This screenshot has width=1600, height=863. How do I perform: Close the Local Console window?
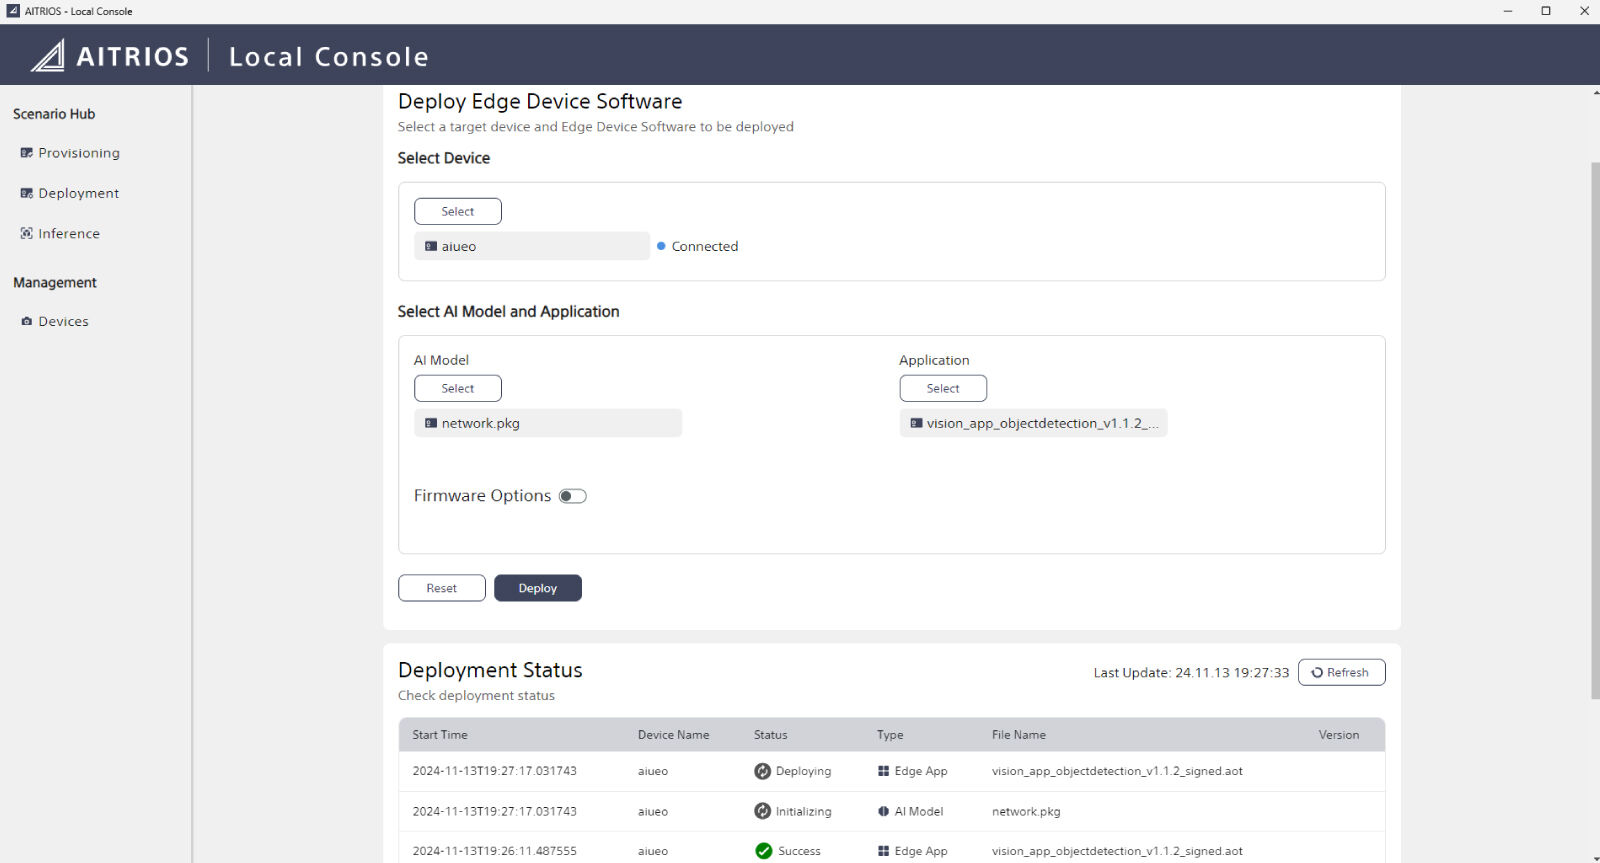[1584, 11]
